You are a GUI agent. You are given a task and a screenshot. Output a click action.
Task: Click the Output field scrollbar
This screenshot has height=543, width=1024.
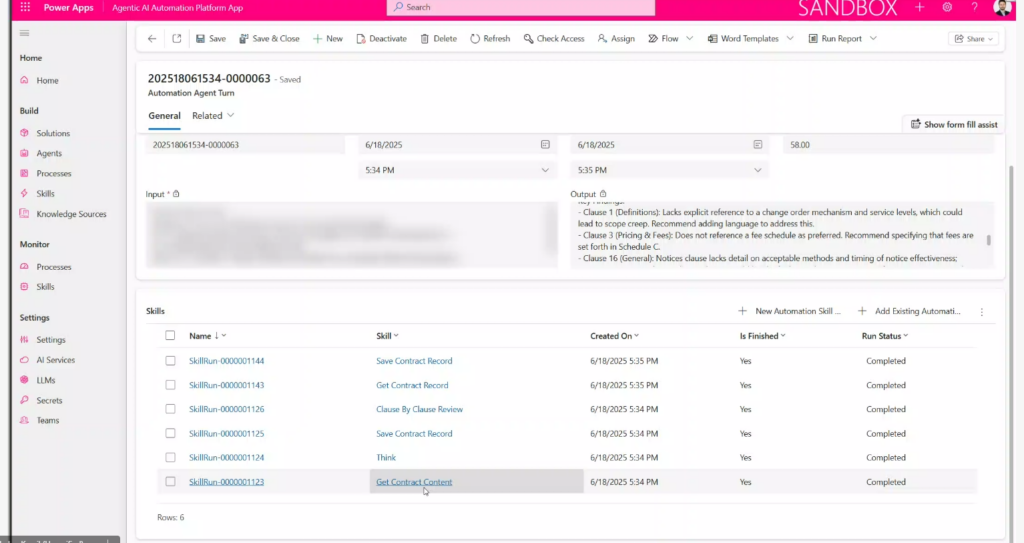[989, 240]
